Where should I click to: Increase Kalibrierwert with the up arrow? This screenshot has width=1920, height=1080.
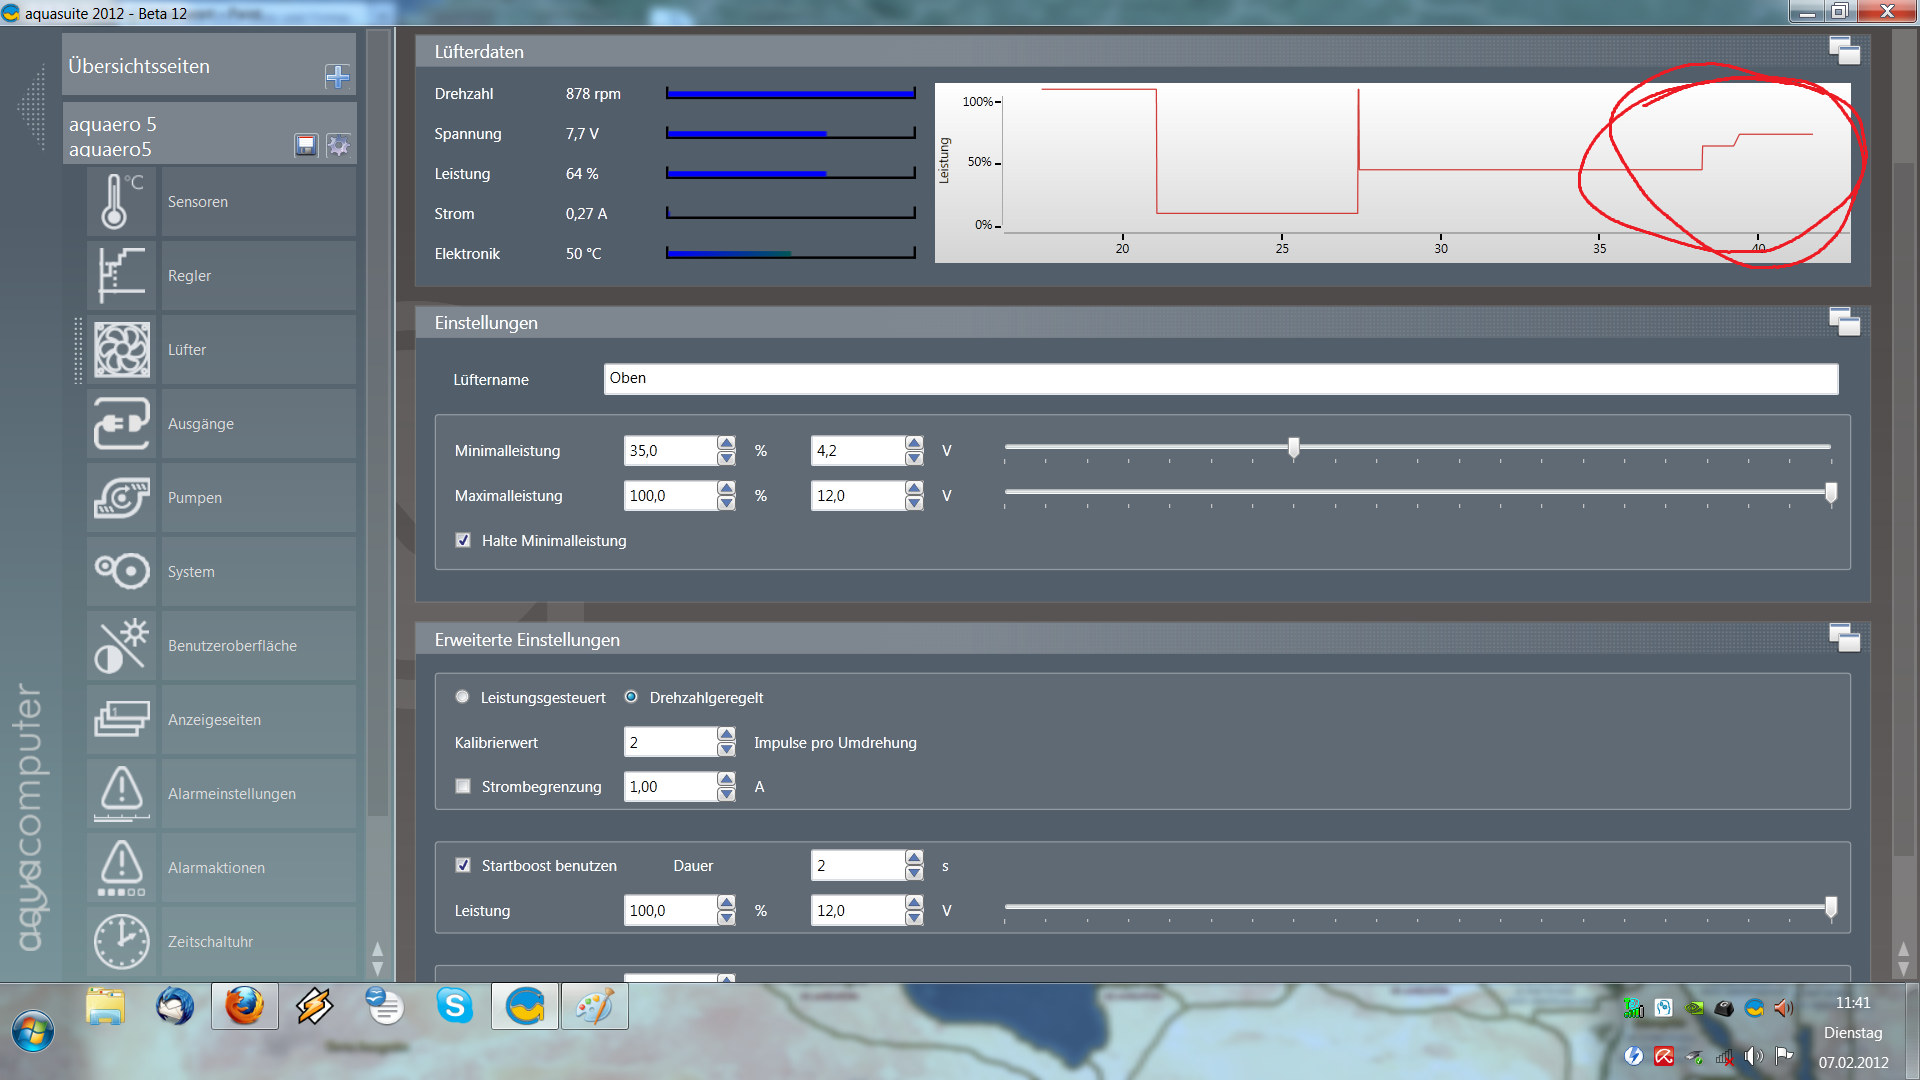pos(727,735)
